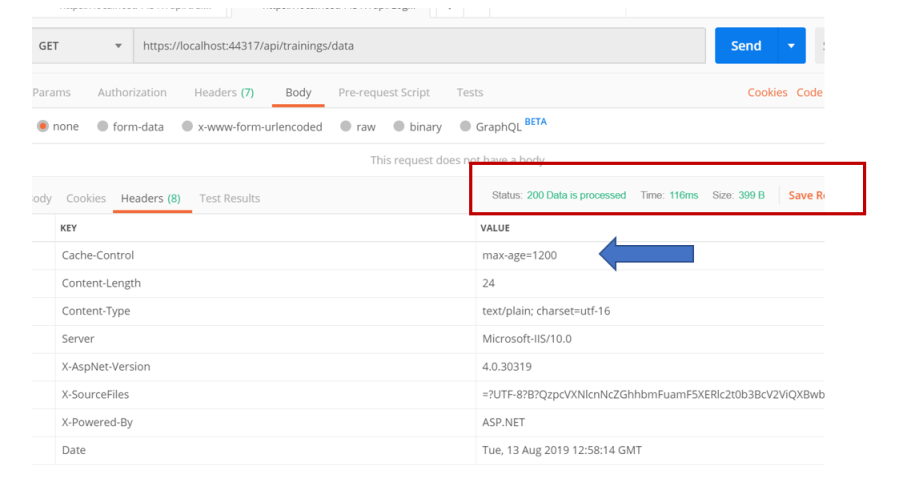Switch to the Params tab
This screenshot has width=899, height=498.
[x=51, y=93]
